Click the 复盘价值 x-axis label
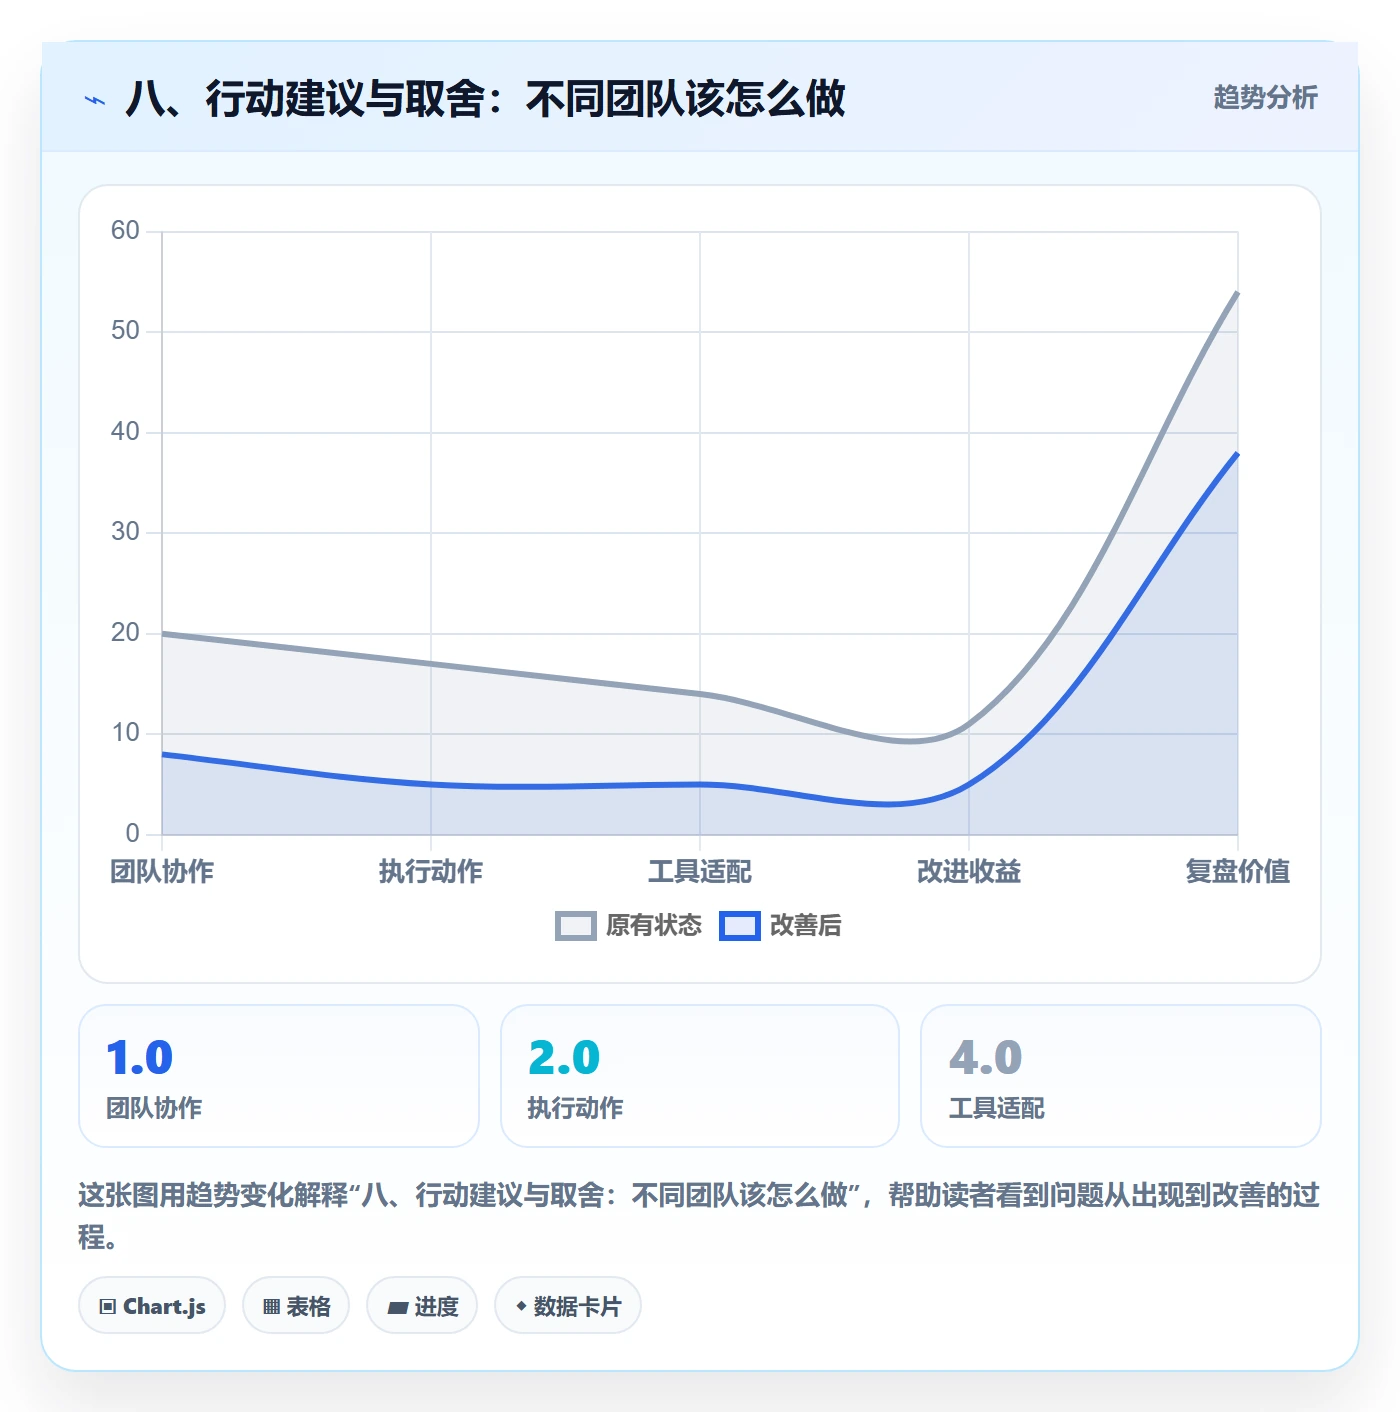1400x1412 pixels. pyautogui.click(x=1238, y=872)
